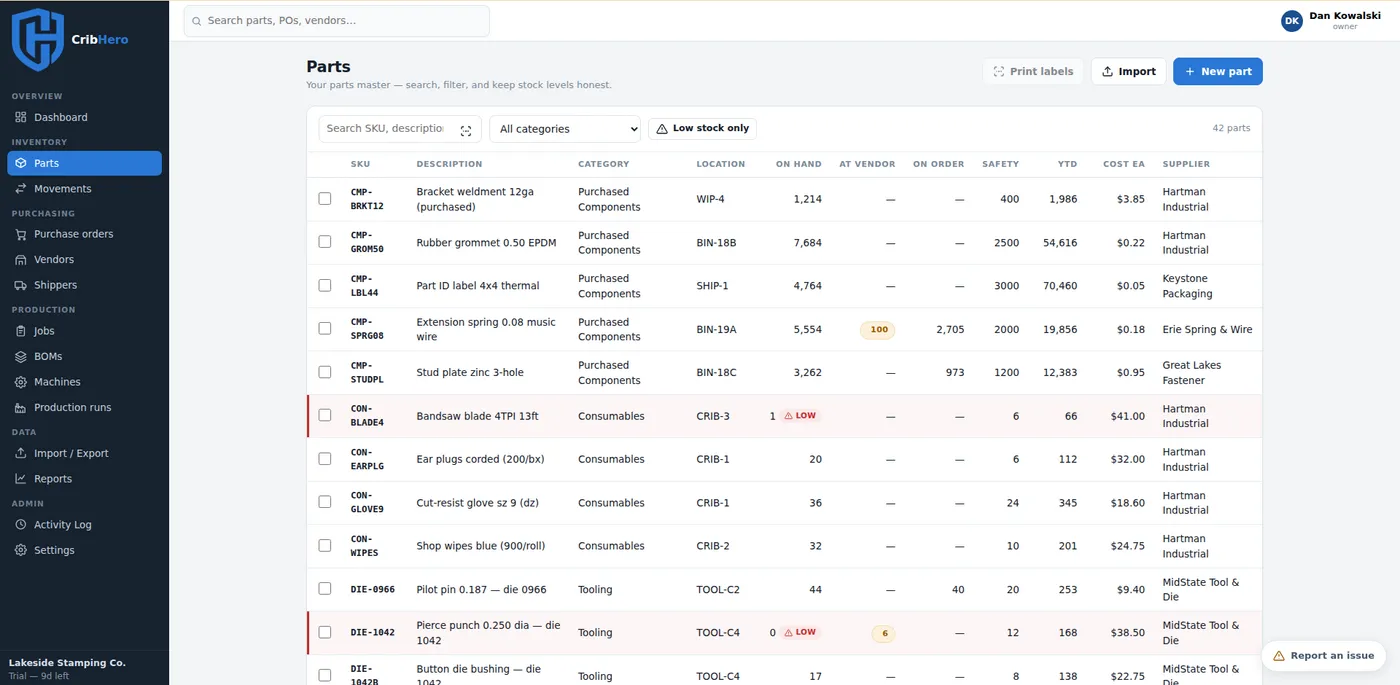Focus the global parts search box
Screen dimensions: 1400x685
(x=337, y=21)
